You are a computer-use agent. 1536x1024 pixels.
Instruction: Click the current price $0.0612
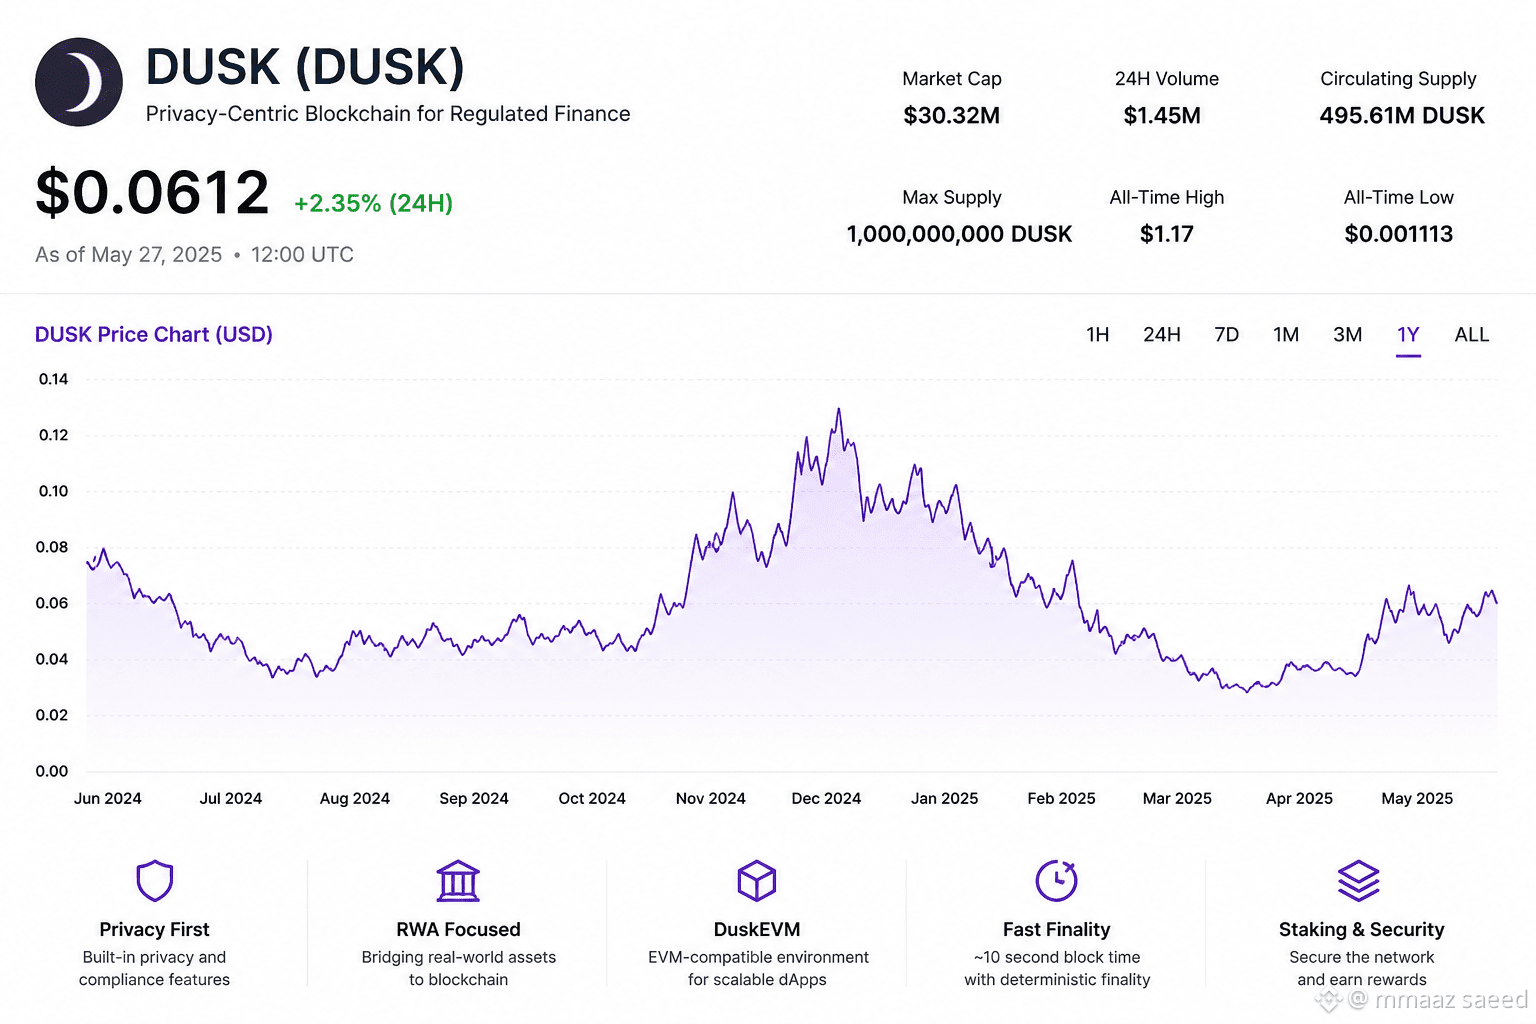click(x=152, y=192)
